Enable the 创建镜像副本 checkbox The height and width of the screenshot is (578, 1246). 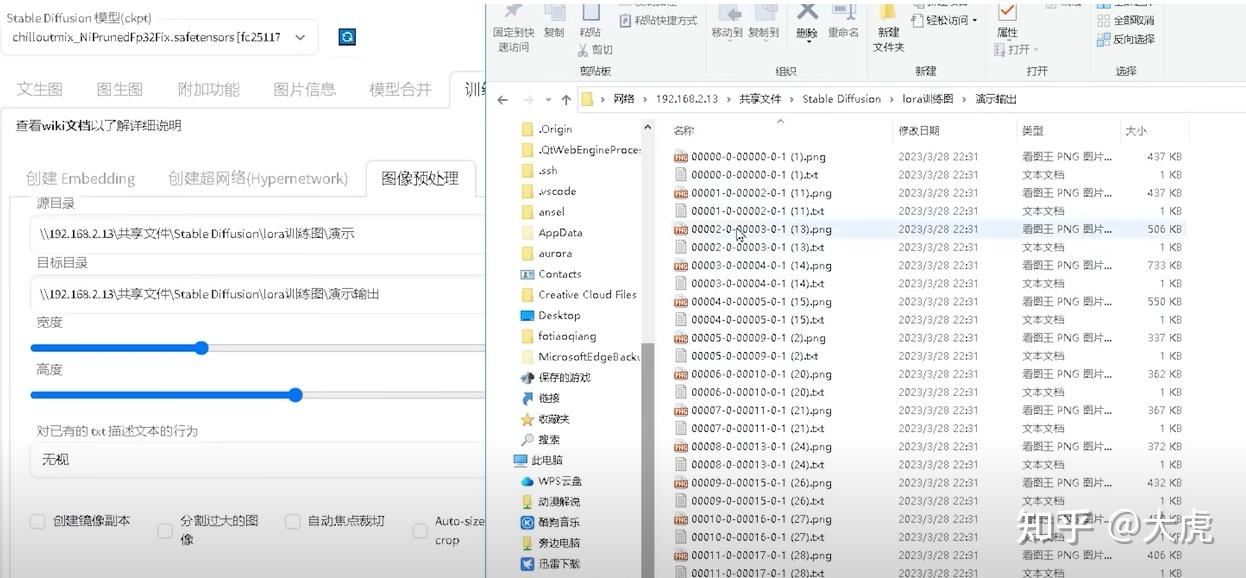[x=36, y=521]
